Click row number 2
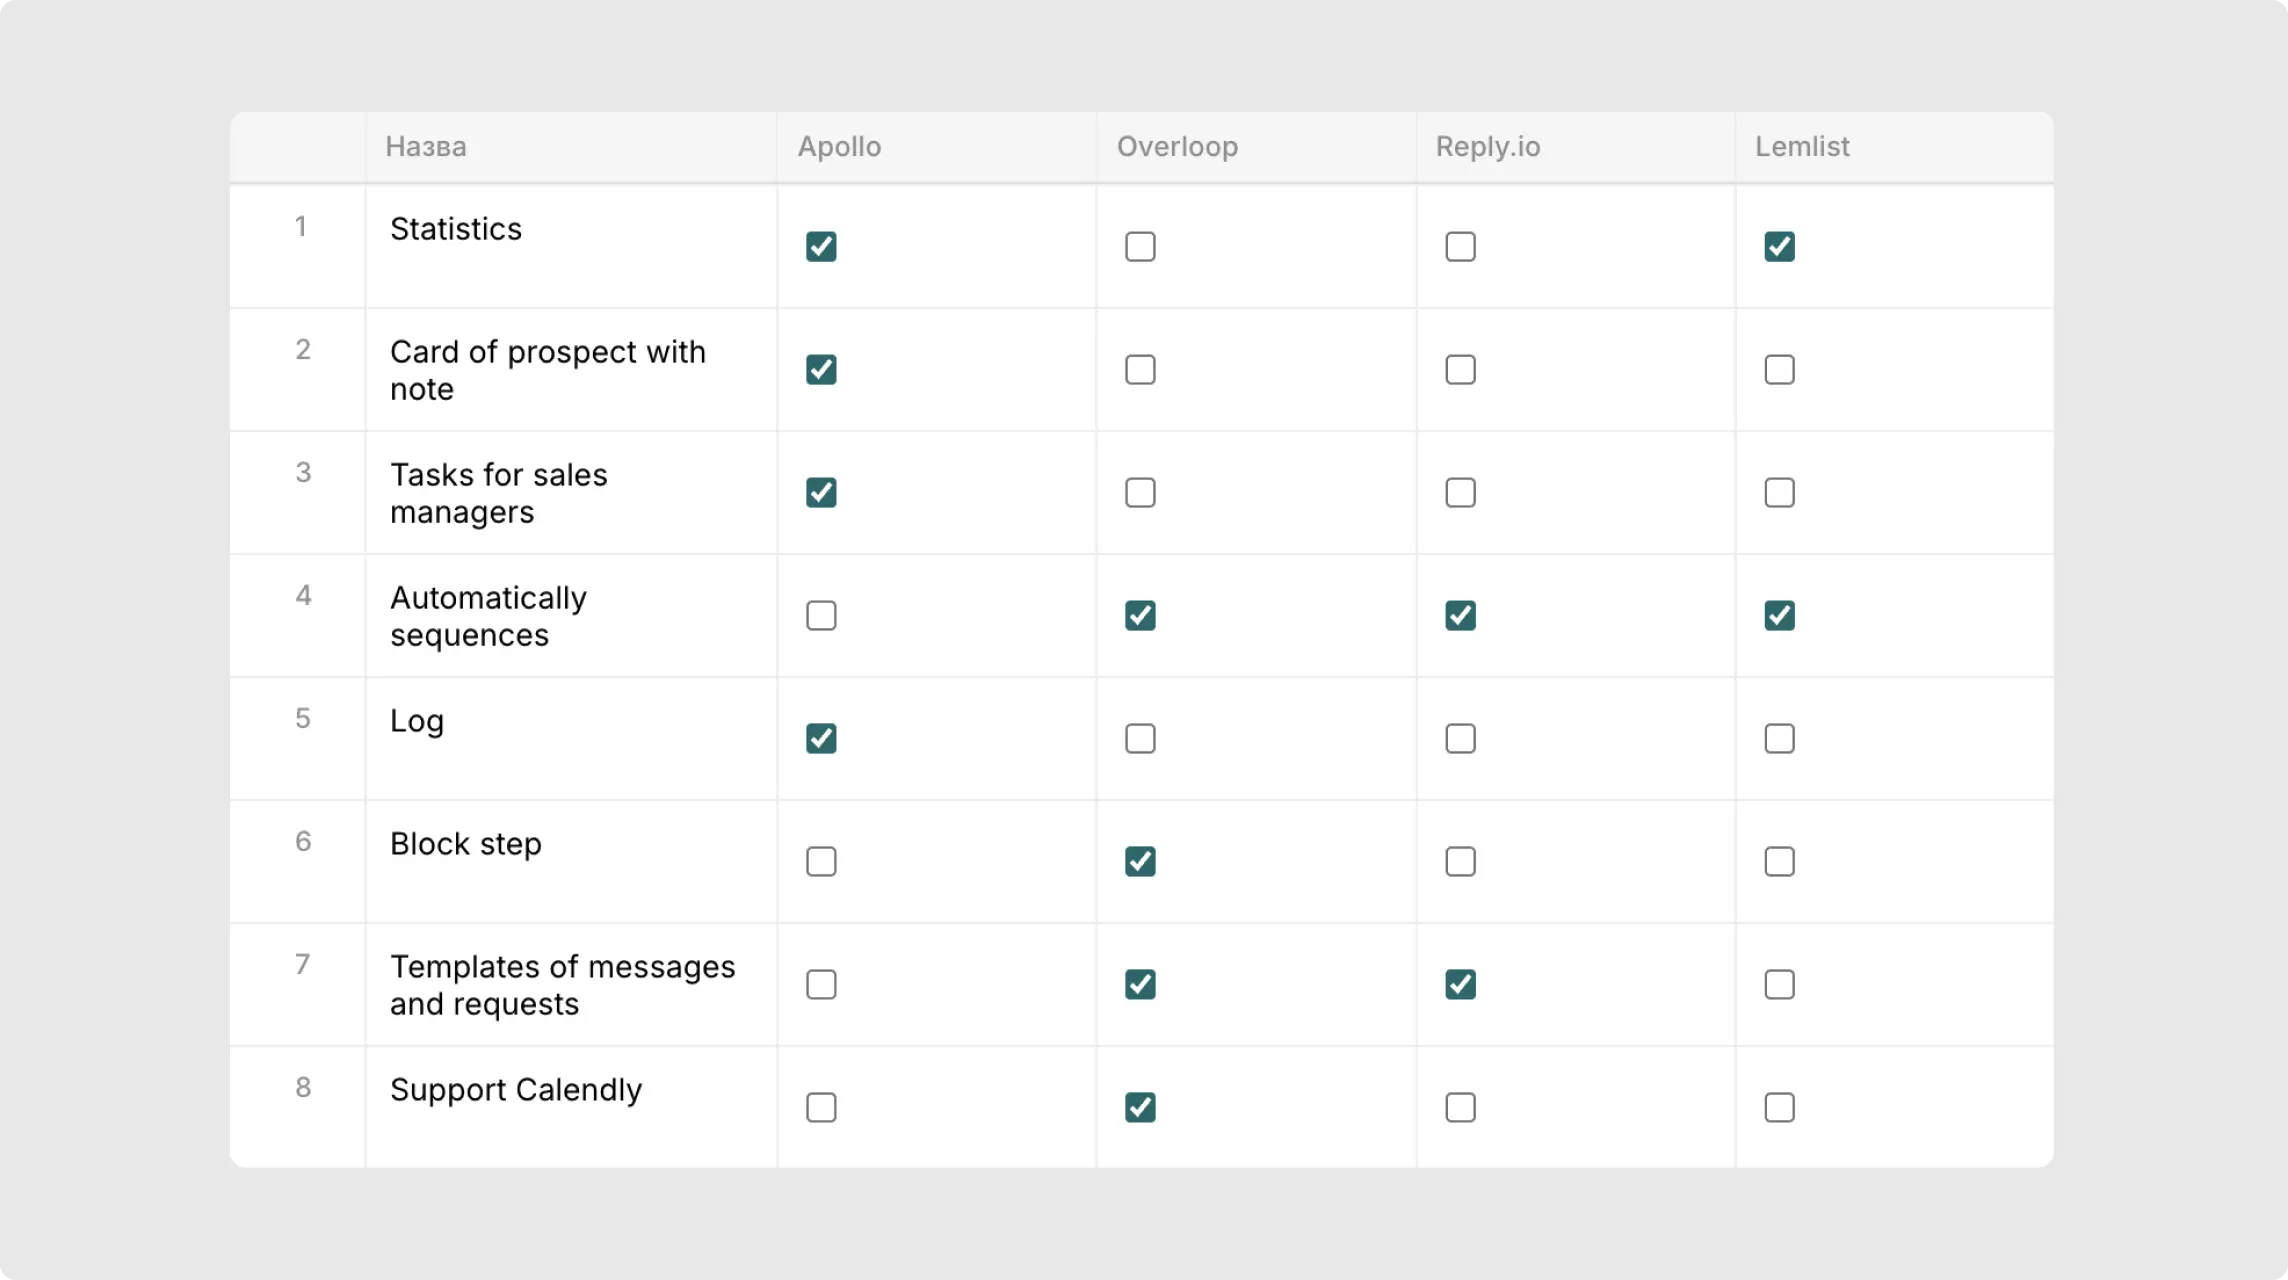Viewport: 2288px width, 1280px height. click(x=303, y=350)
